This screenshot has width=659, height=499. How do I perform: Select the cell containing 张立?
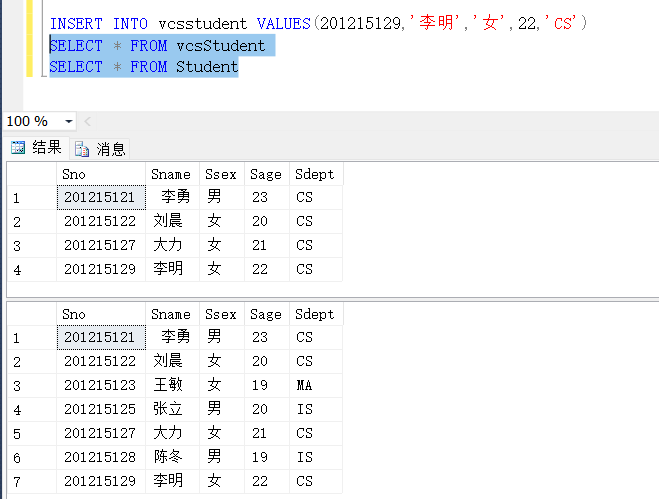tap(167, 409)
